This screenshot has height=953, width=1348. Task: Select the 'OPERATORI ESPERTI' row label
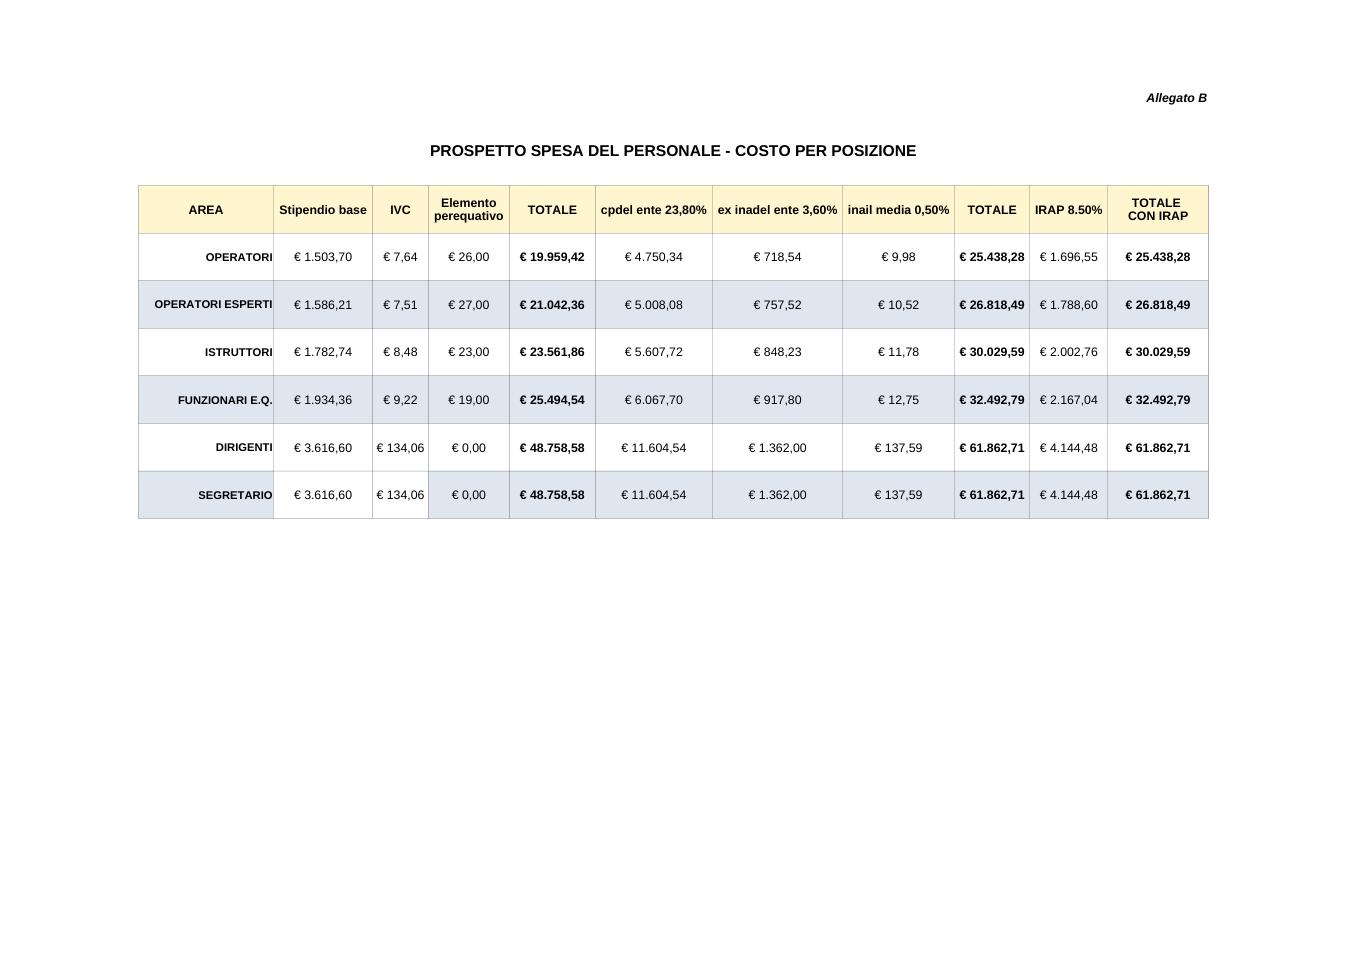[x=213, y=305]
